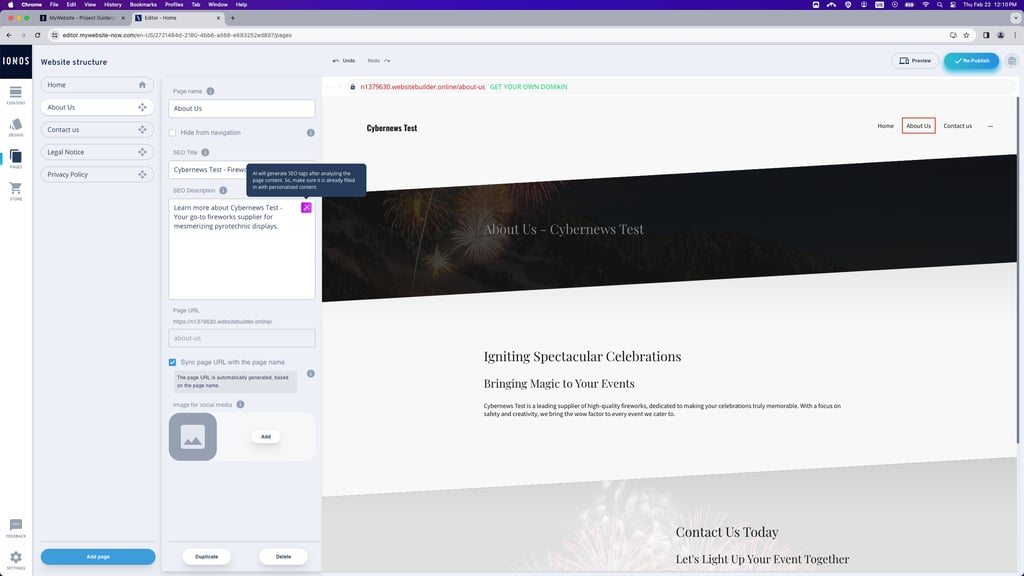The image size is (1024, 576).
Task: Click the Re-Publish button
Action: tap(971, 61)
